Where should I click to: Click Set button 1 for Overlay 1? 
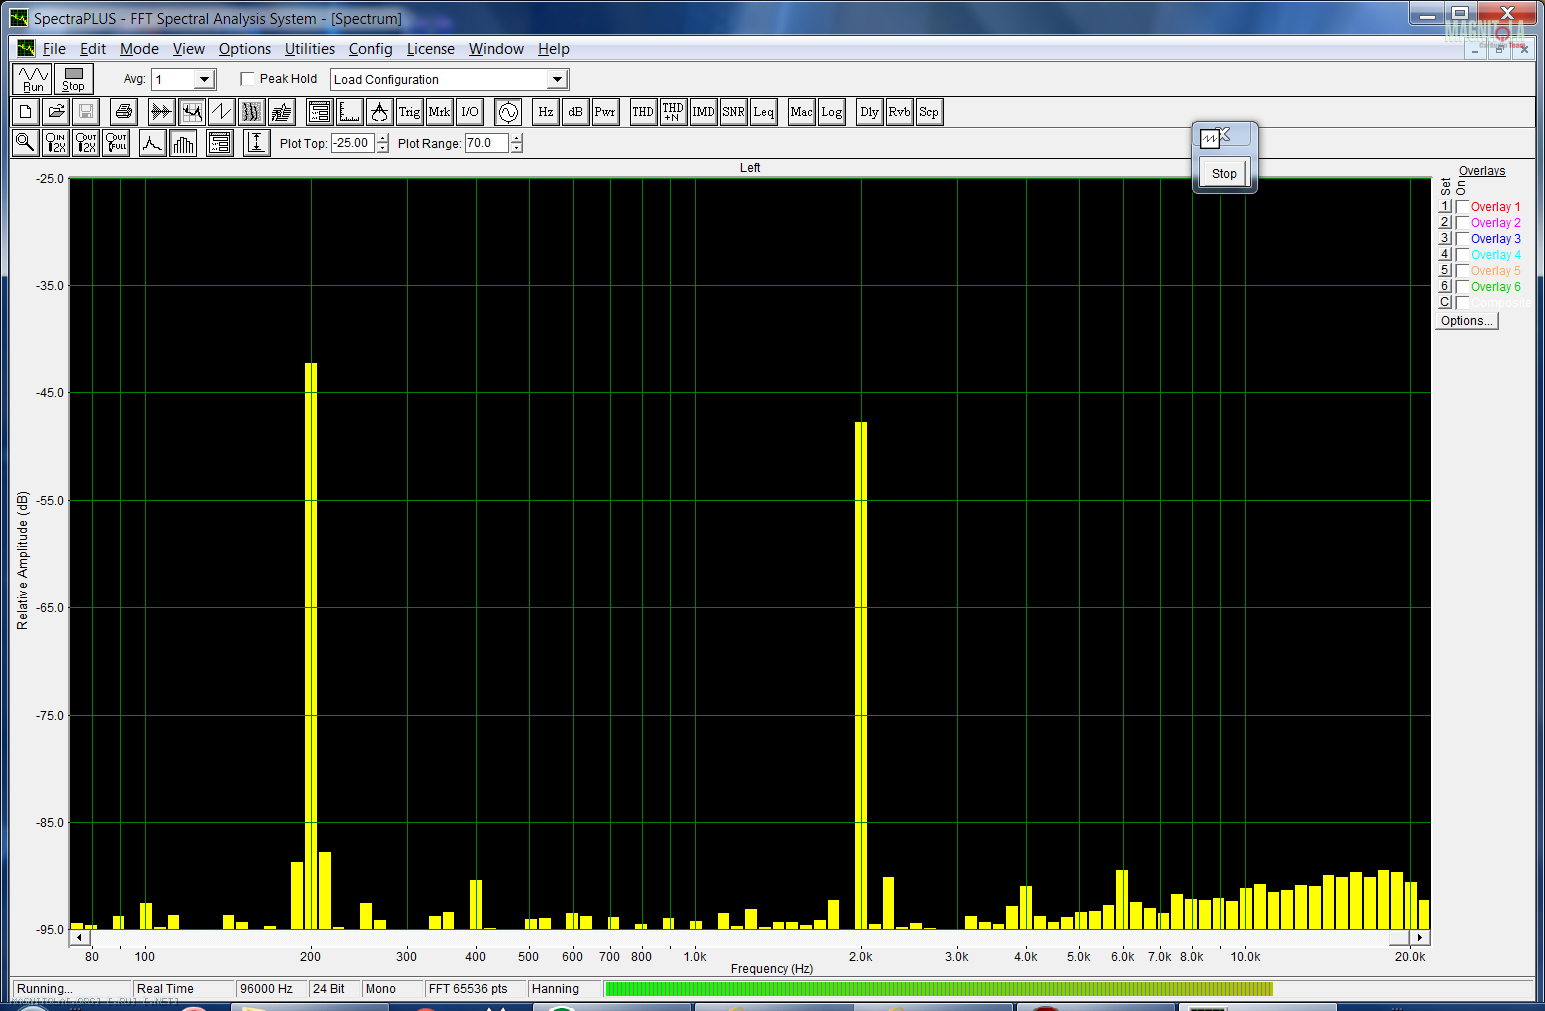[x=1445, y=206]
